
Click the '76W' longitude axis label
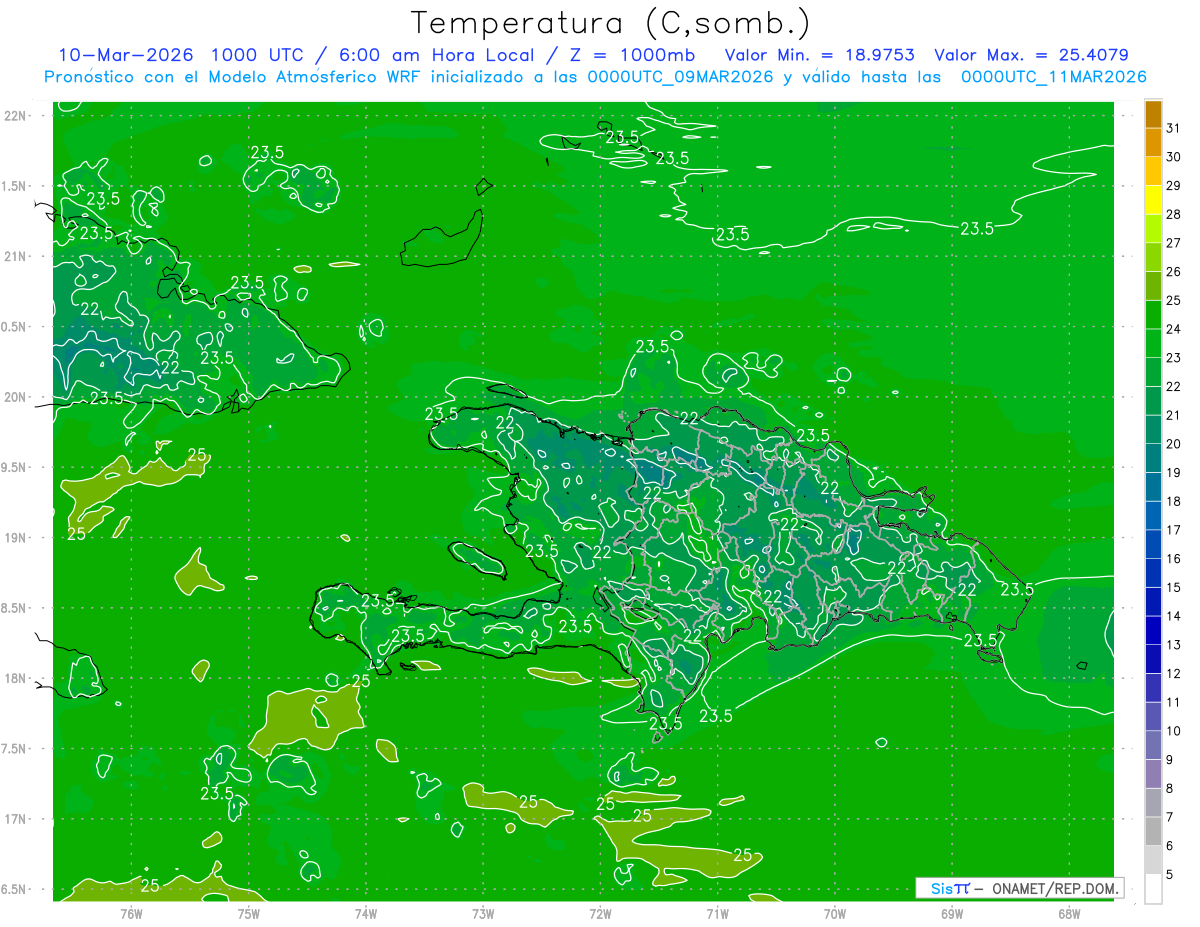131,914
